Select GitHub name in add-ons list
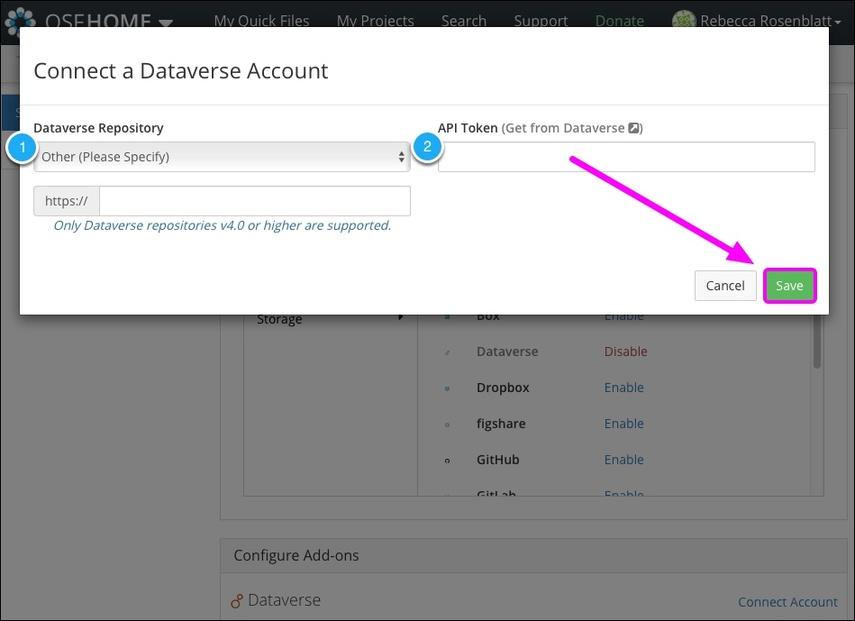The width and height of the screenshot is (855, 621). coord(498,460)
